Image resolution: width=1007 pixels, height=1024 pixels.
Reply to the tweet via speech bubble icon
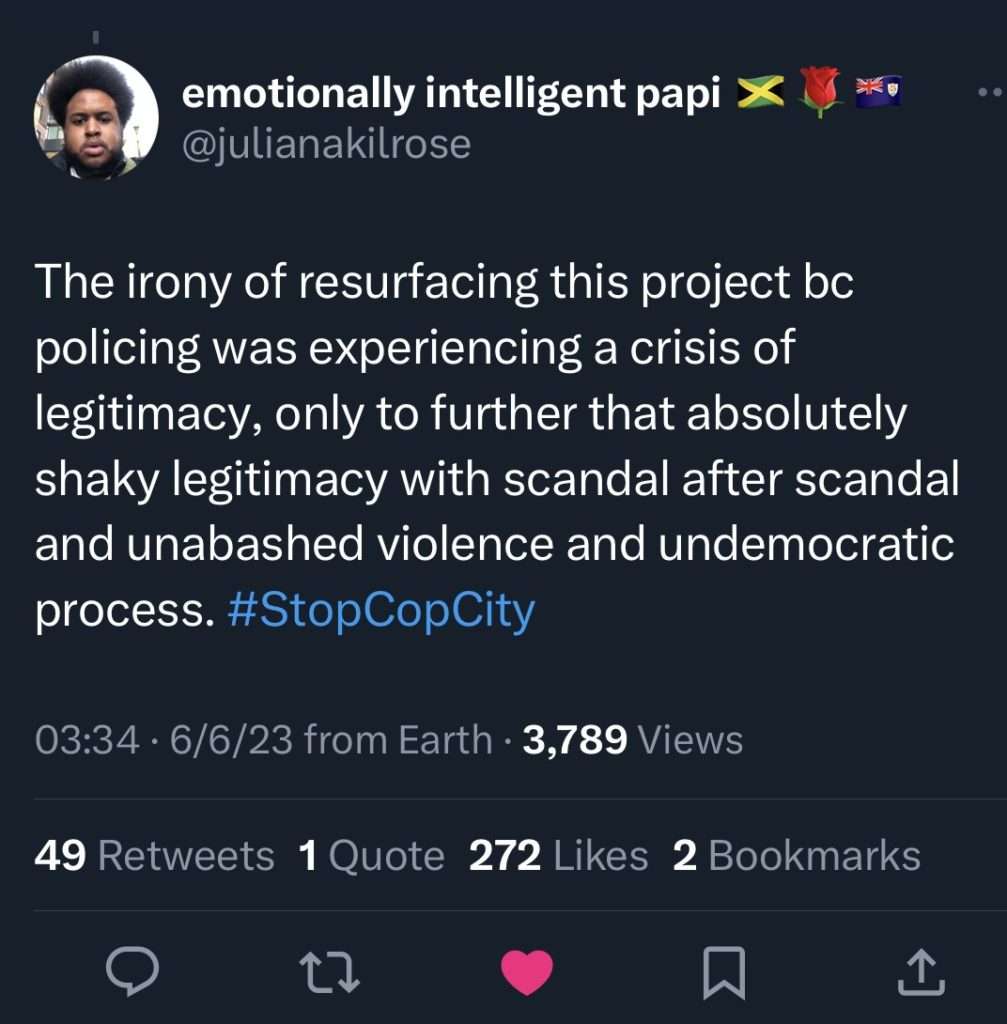pyautogui.click(x=131, y=971)
